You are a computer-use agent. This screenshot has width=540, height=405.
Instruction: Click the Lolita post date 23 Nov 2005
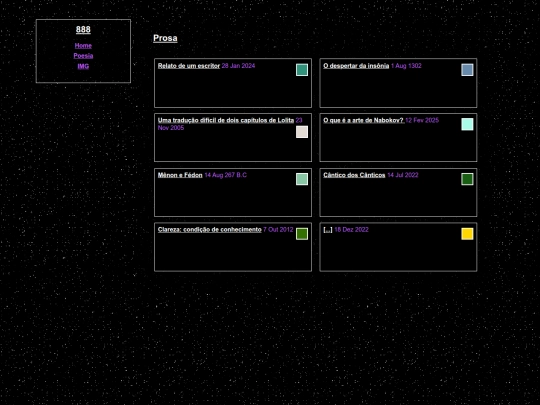tap(230, 124)
